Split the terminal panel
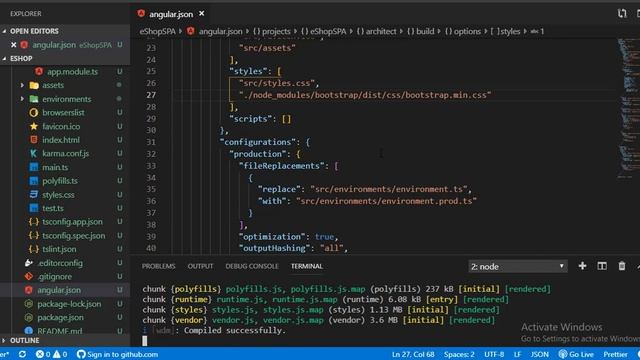640x360 pixels. pos(602,266)
